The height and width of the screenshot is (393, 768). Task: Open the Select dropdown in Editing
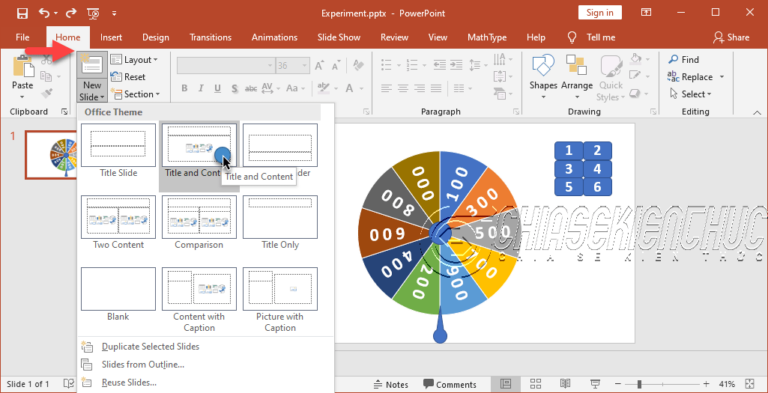click(690, 94)
